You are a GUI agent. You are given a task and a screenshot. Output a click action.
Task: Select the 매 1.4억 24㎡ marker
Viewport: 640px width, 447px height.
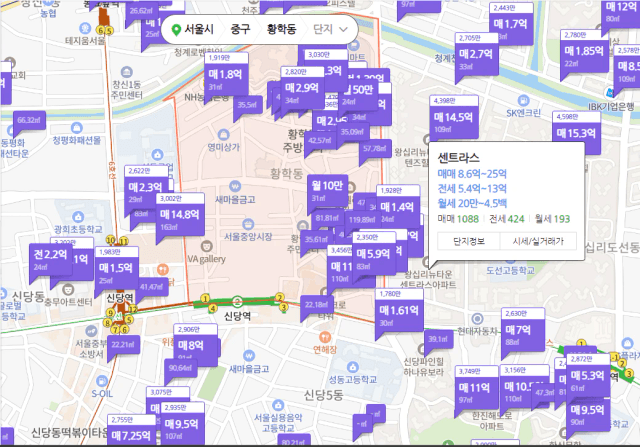tap(398, 207)
